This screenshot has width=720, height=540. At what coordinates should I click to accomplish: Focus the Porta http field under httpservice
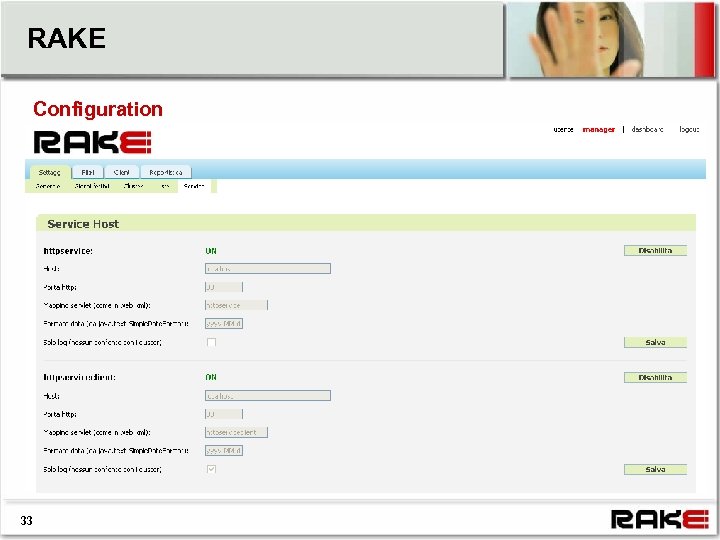tap(224, 287)
